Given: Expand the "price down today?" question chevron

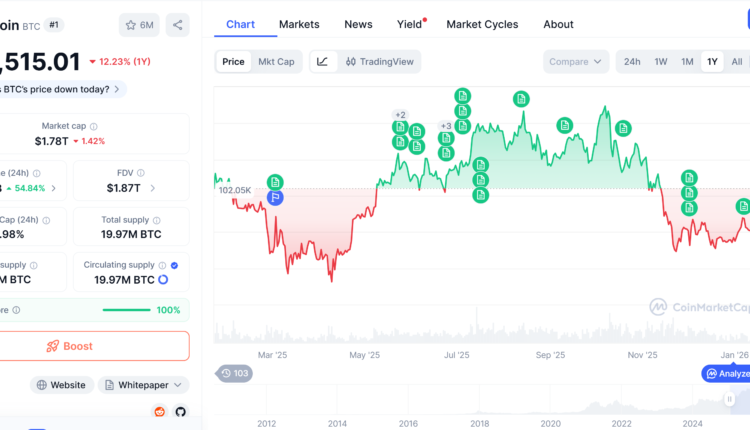Looking at the screenshot, I should [116, 89].
